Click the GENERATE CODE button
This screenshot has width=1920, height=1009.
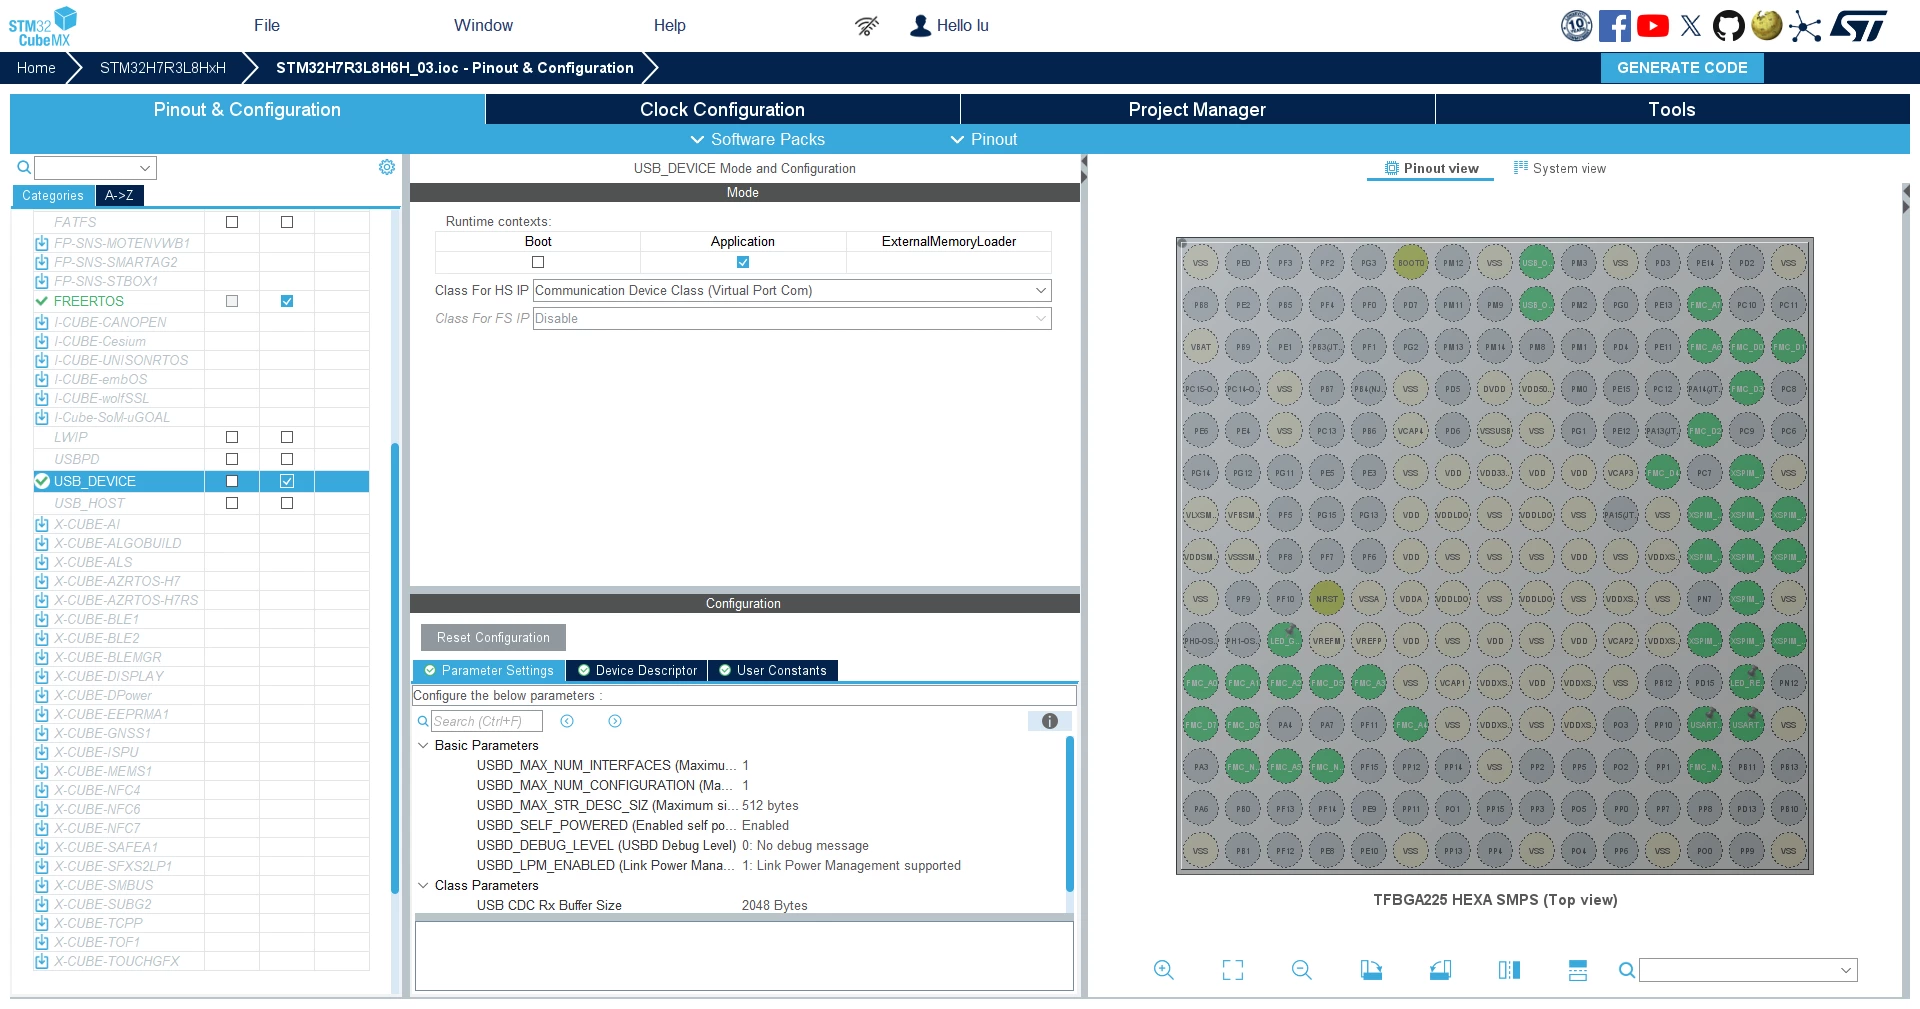(x=1682, y=68)
